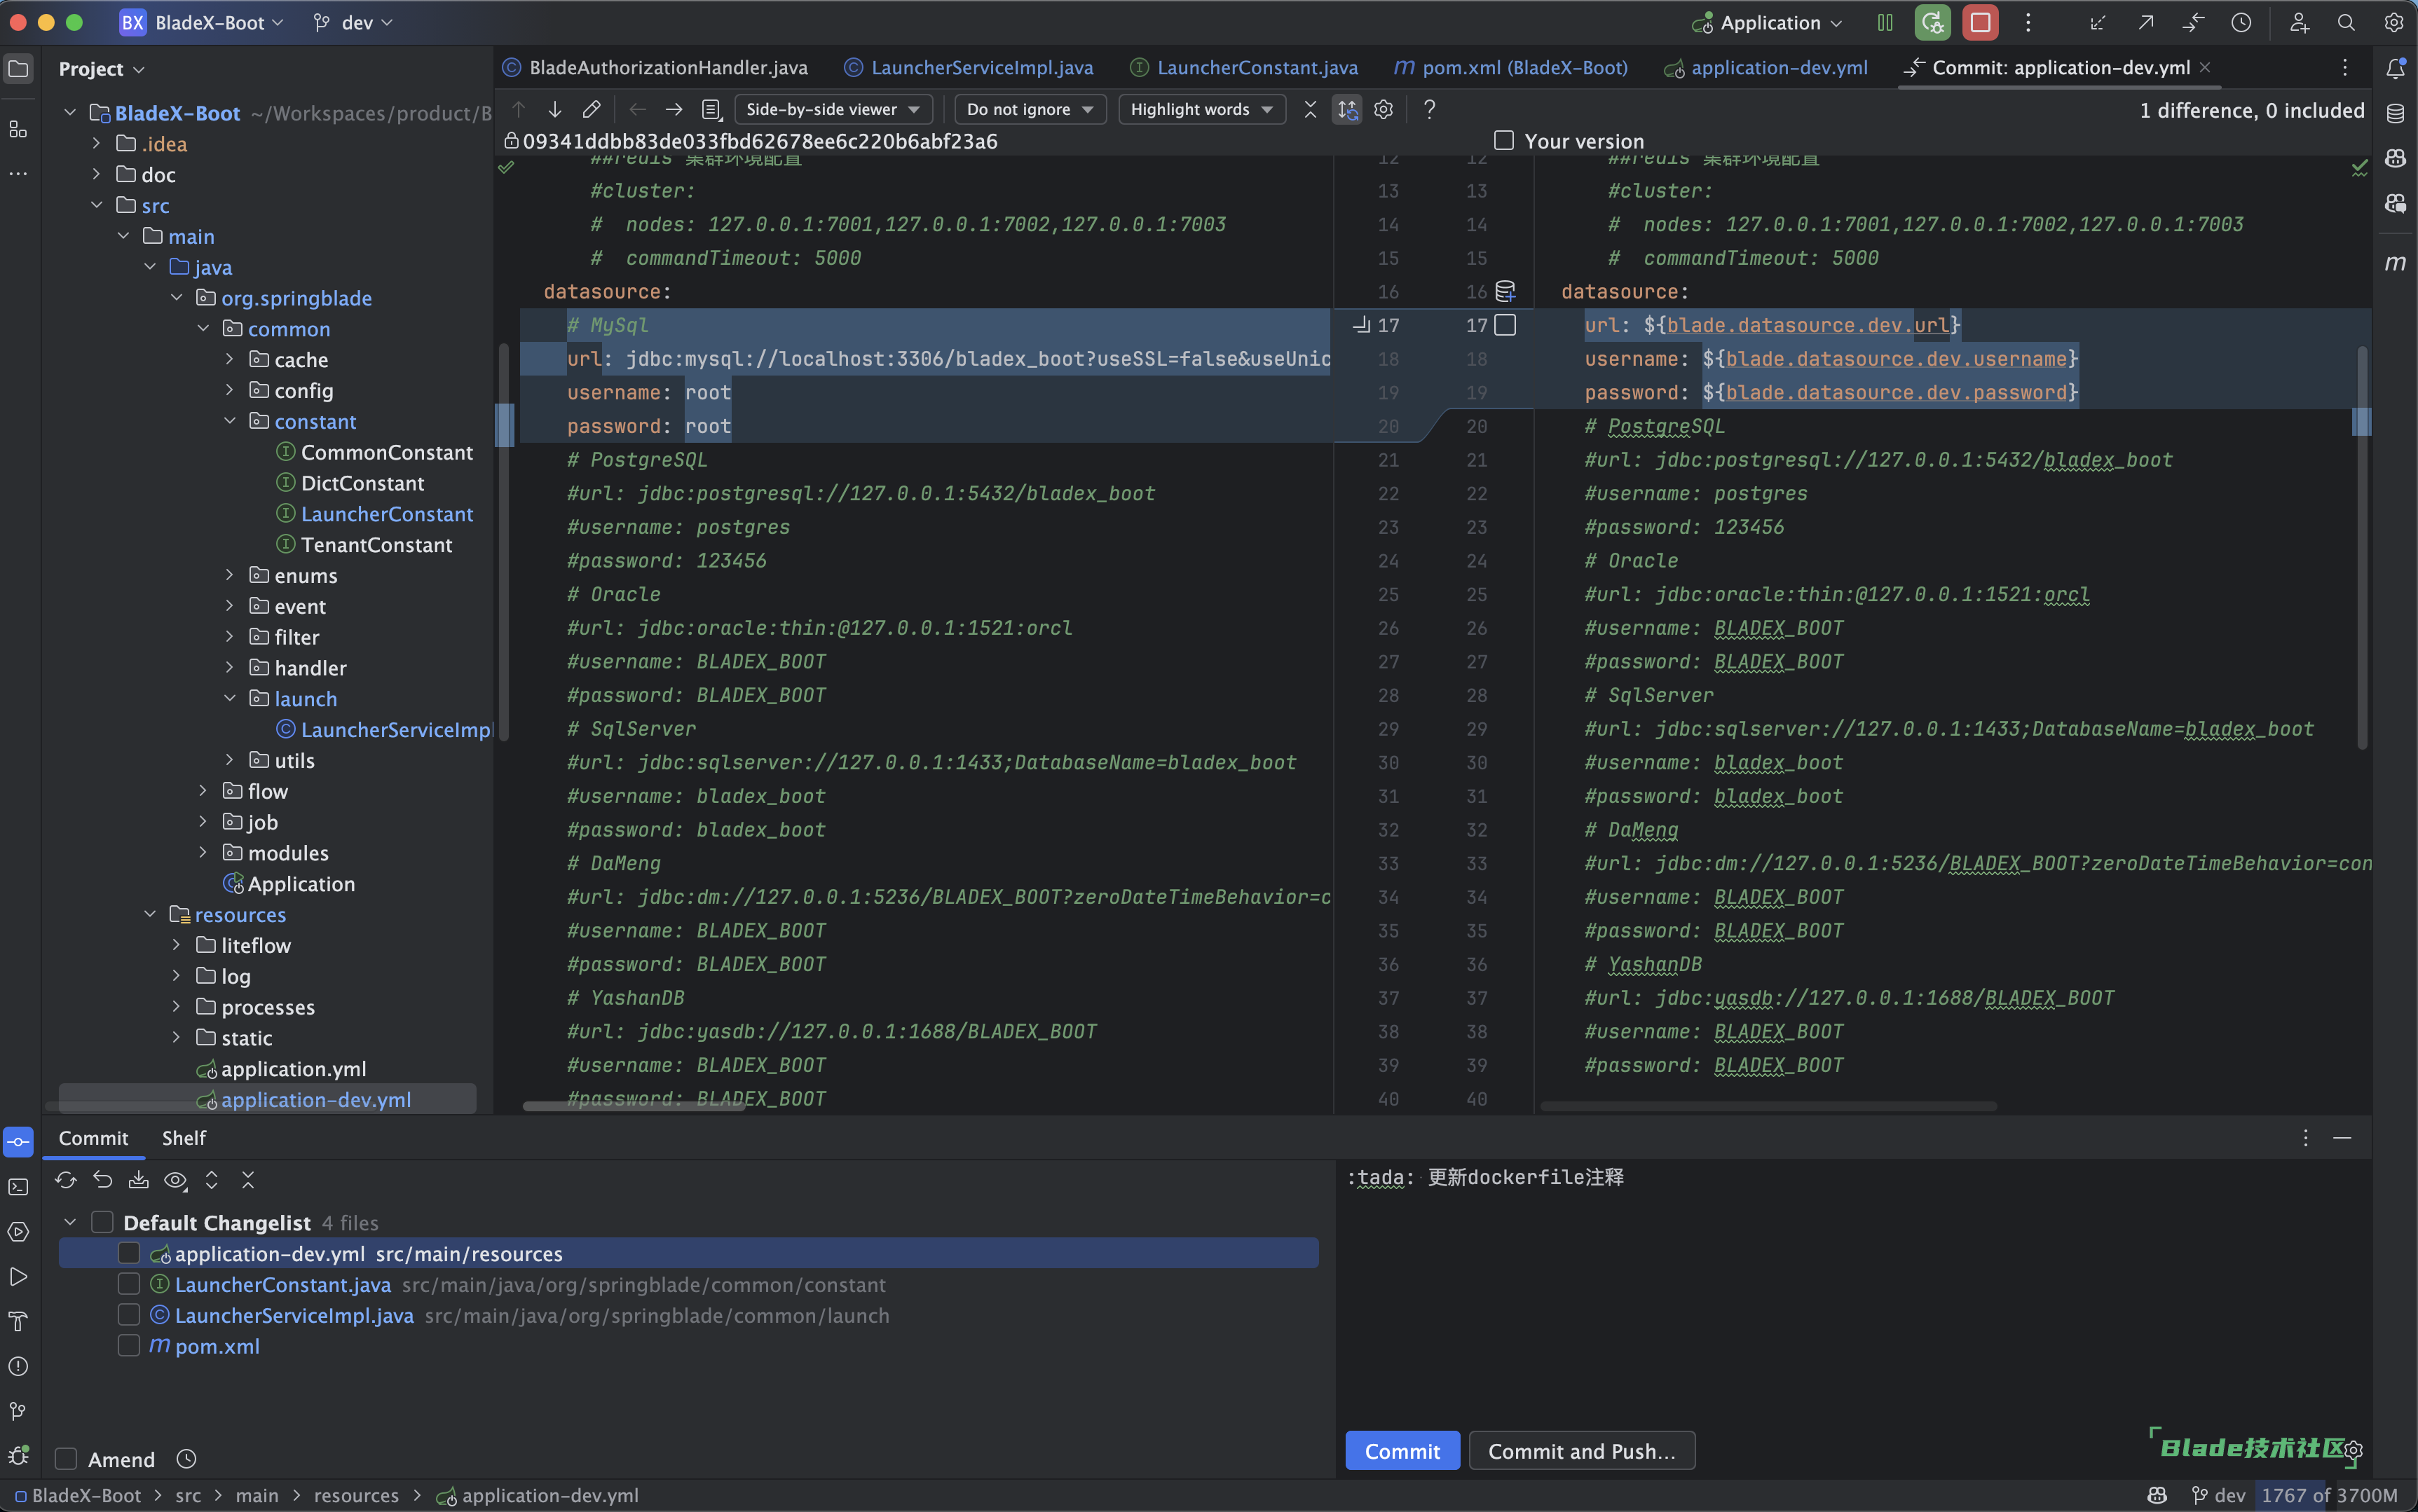The width and height of the screenshot is (2418, 1512).
Task: Collapse the resources folder
Action: coord(150,914)
